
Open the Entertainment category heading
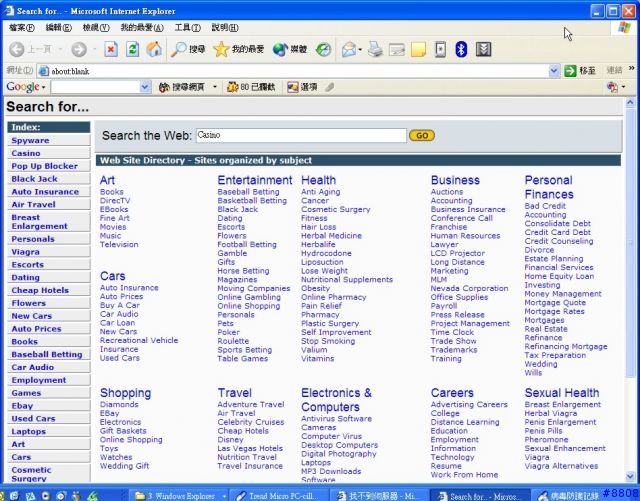click(x=255, y=180)
